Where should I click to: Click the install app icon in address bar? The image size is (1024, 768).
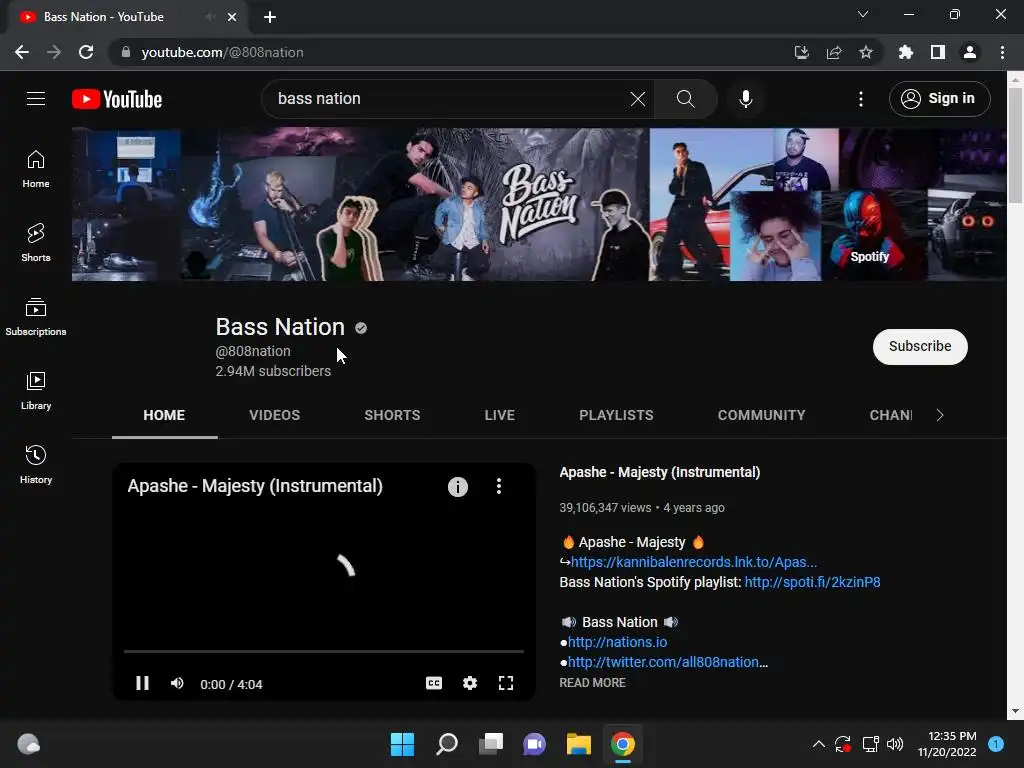[x=801, y=52]
